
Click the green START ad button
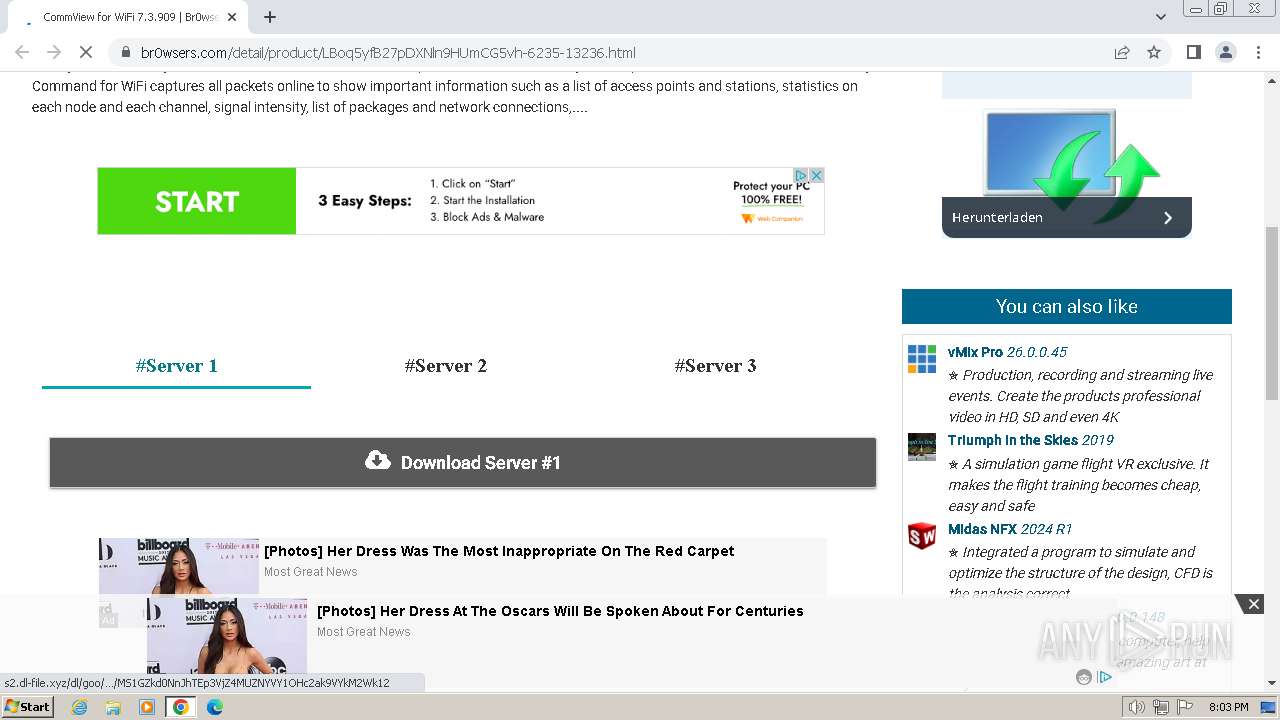tap(197, 201)
